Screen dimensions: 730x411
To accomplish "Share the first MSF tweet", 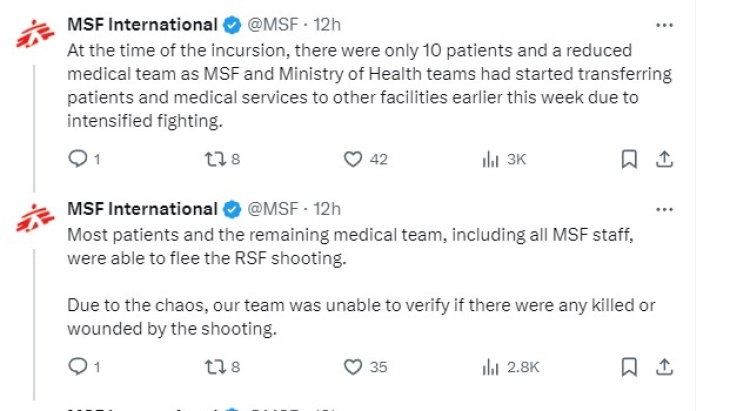I will coord(663,159).
